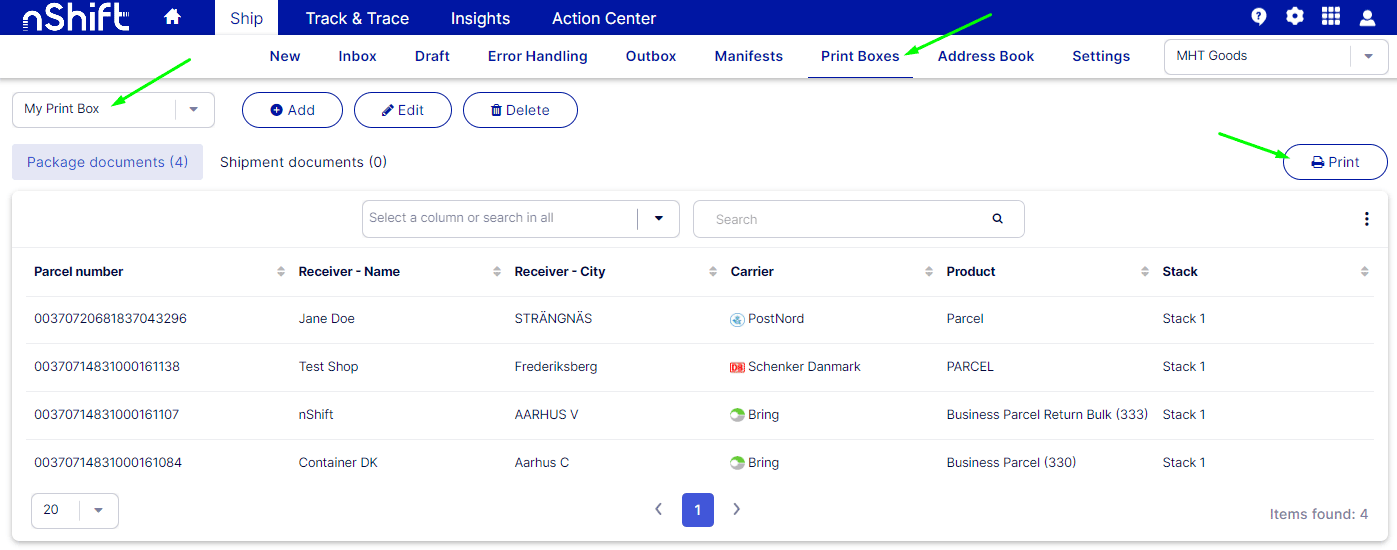The image size is (1397, 550).
Task: Open the three-dot table options menu
Action: (x=1366, y=219)
